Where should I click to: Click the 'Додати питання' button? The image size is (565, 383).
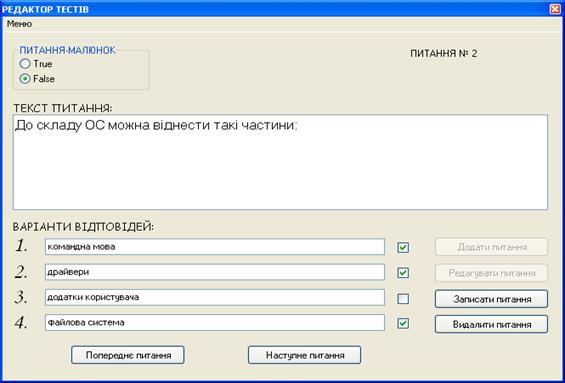pos(491,247)
